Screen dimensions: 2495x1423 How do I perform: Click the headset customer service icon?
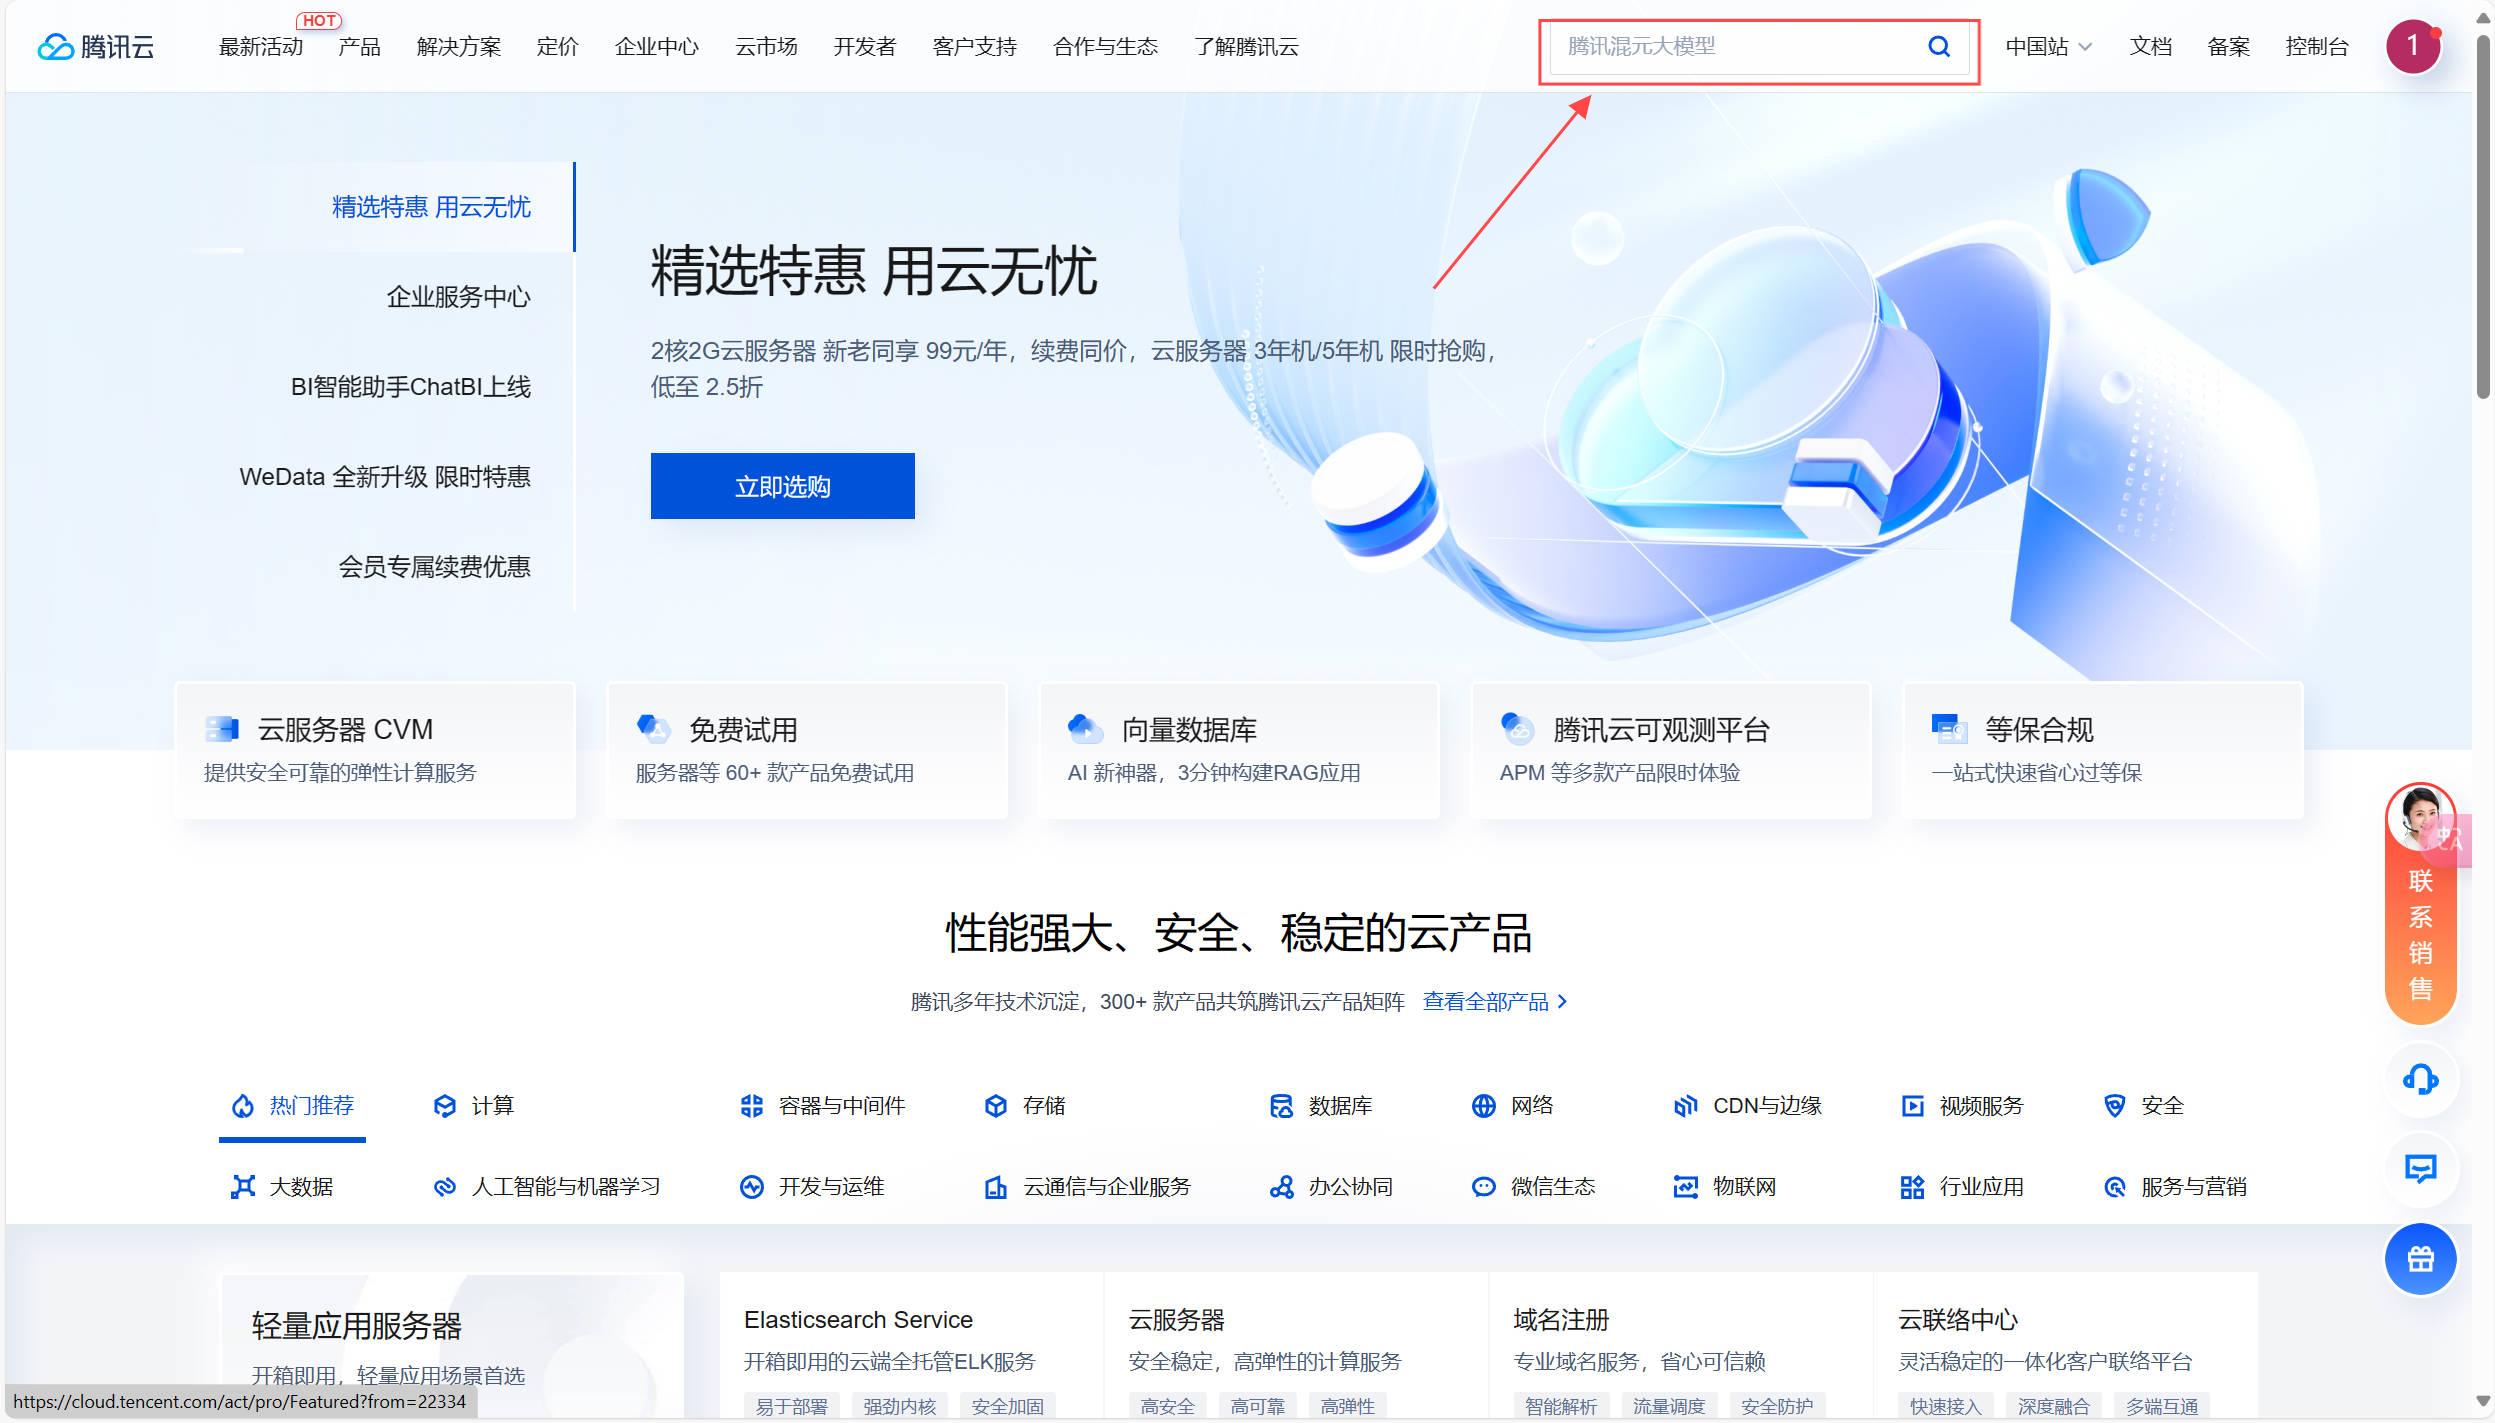[x=2420, y=1079]
